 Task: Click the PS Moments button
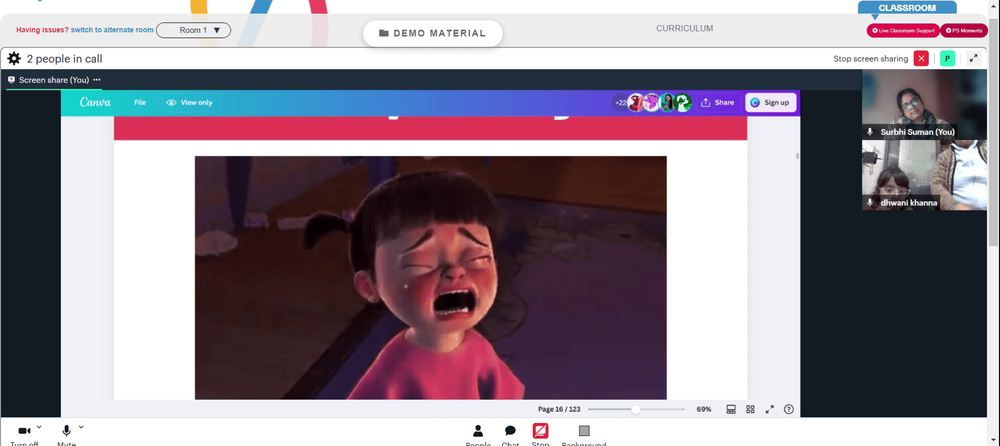point(964,30)
